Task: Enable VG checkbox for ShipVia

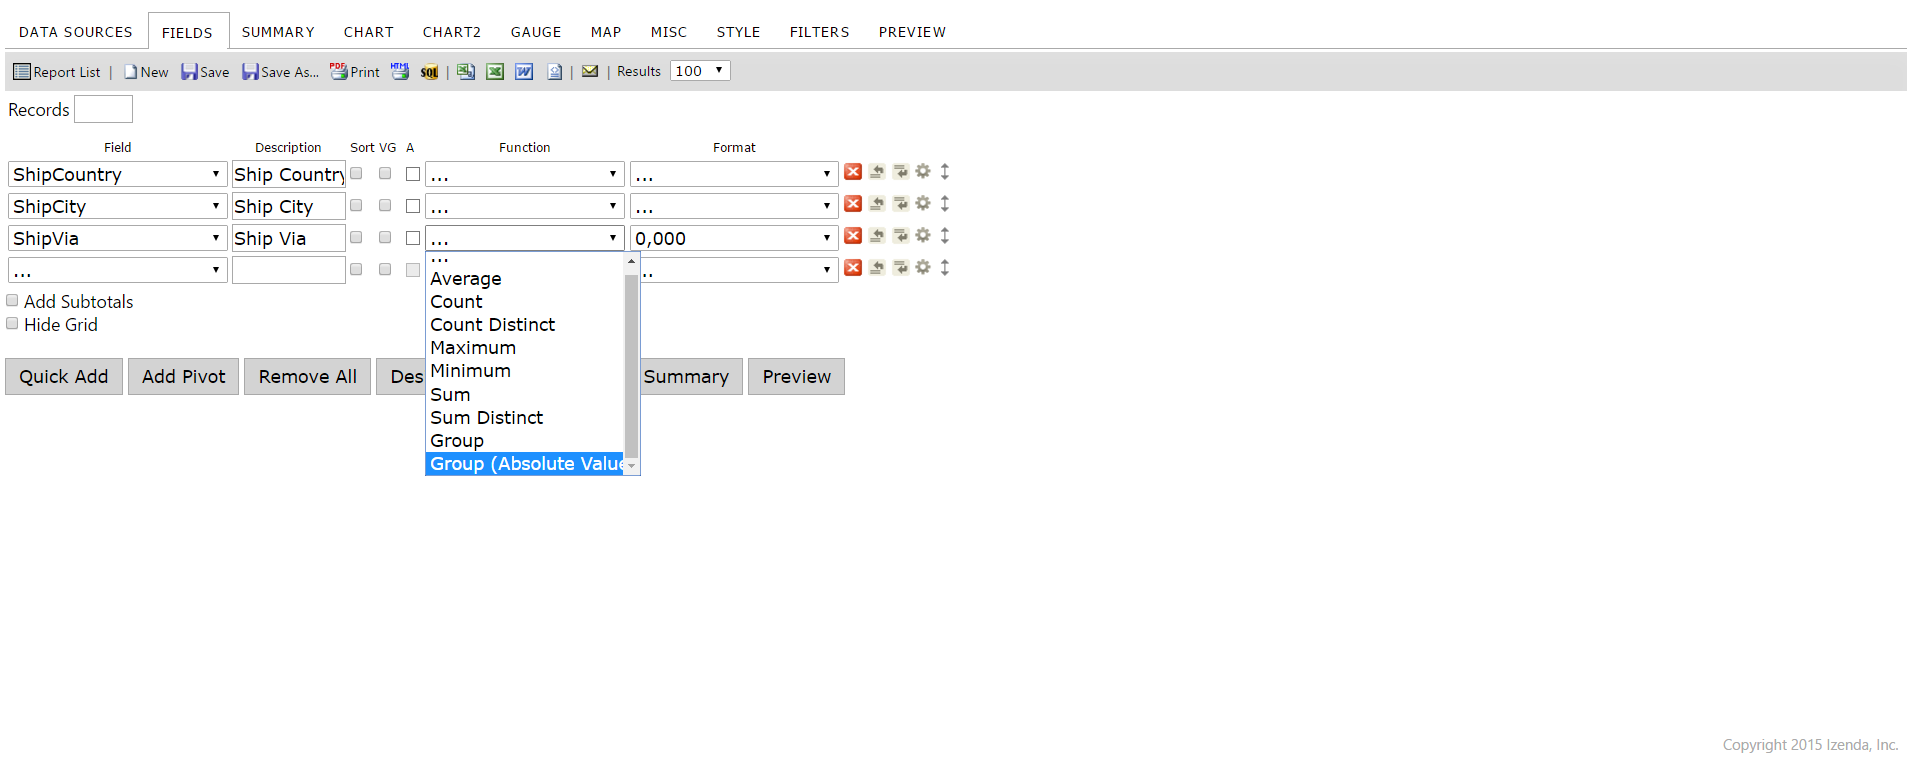Action: pyautogui.click(x=385, y=238)
